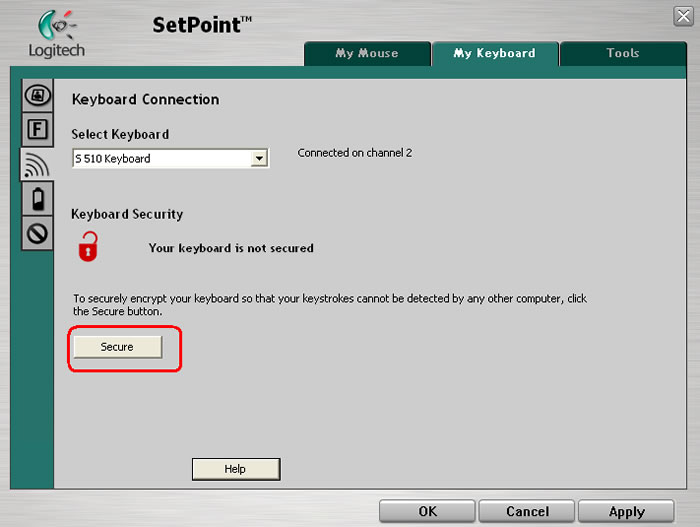The width and height of the screenshot is (700, 527).
Task: Click 'Your keyboard is not secured' message
Action: click(x=231, y=248)
